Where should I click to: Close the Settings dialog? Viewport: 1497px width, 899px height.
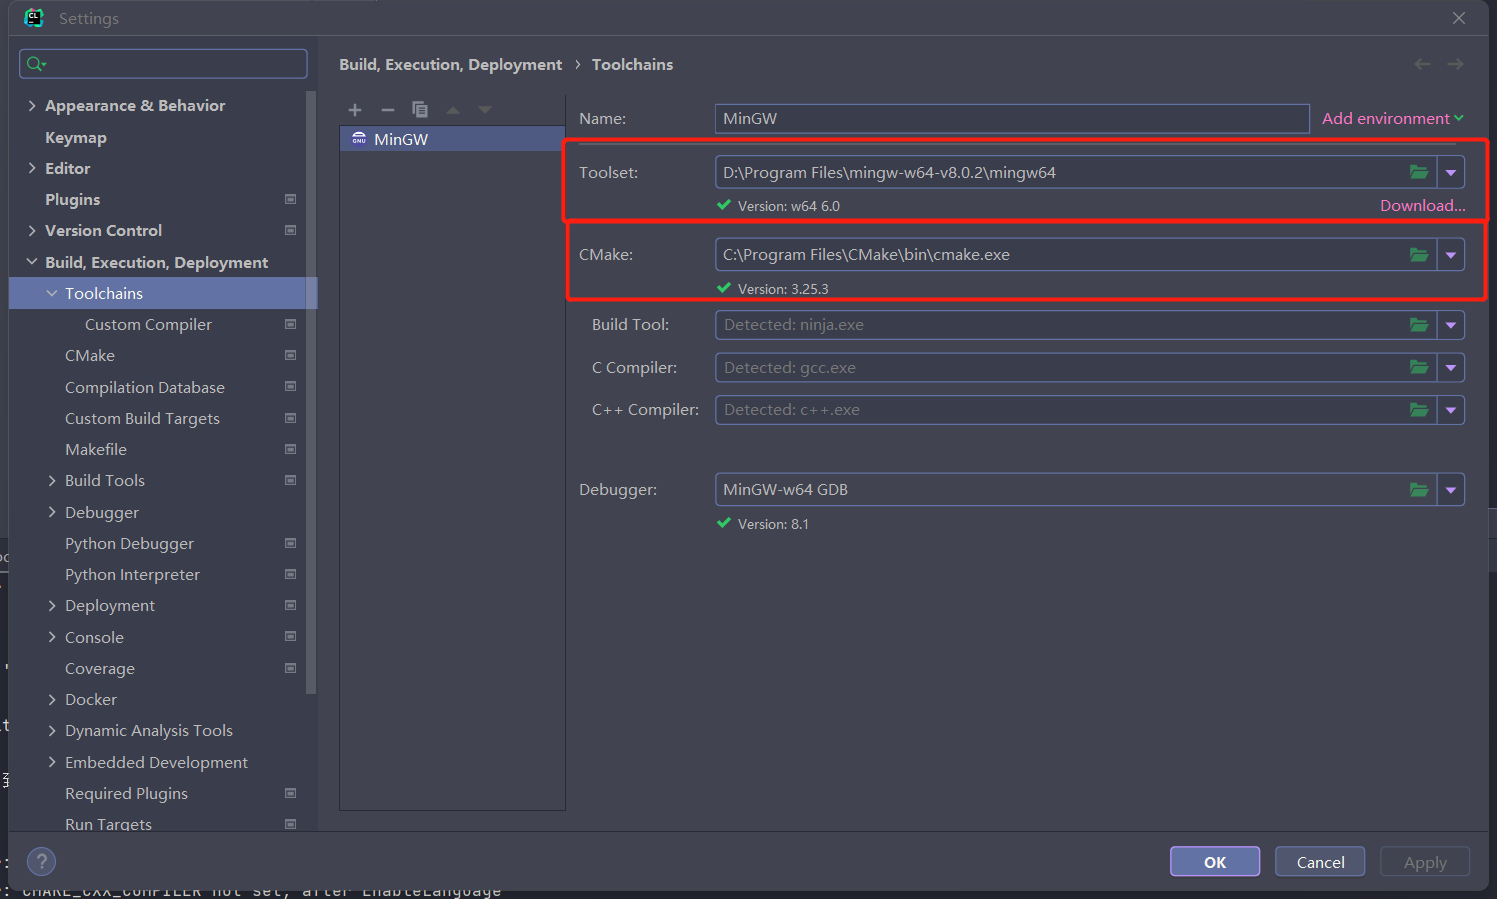[x=1459, y=18]
